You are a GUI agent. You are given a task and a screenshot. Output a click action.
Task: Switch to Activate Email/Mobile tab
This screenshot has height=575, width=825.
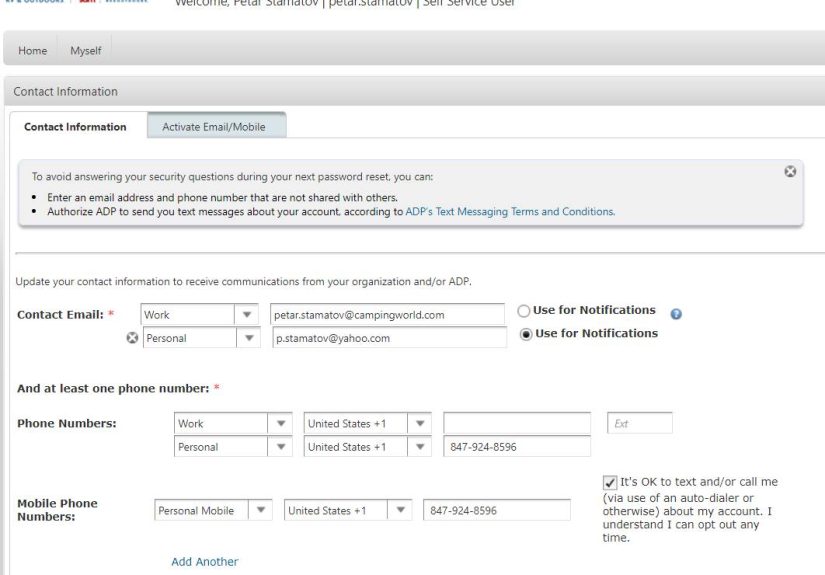click(216, 127)
